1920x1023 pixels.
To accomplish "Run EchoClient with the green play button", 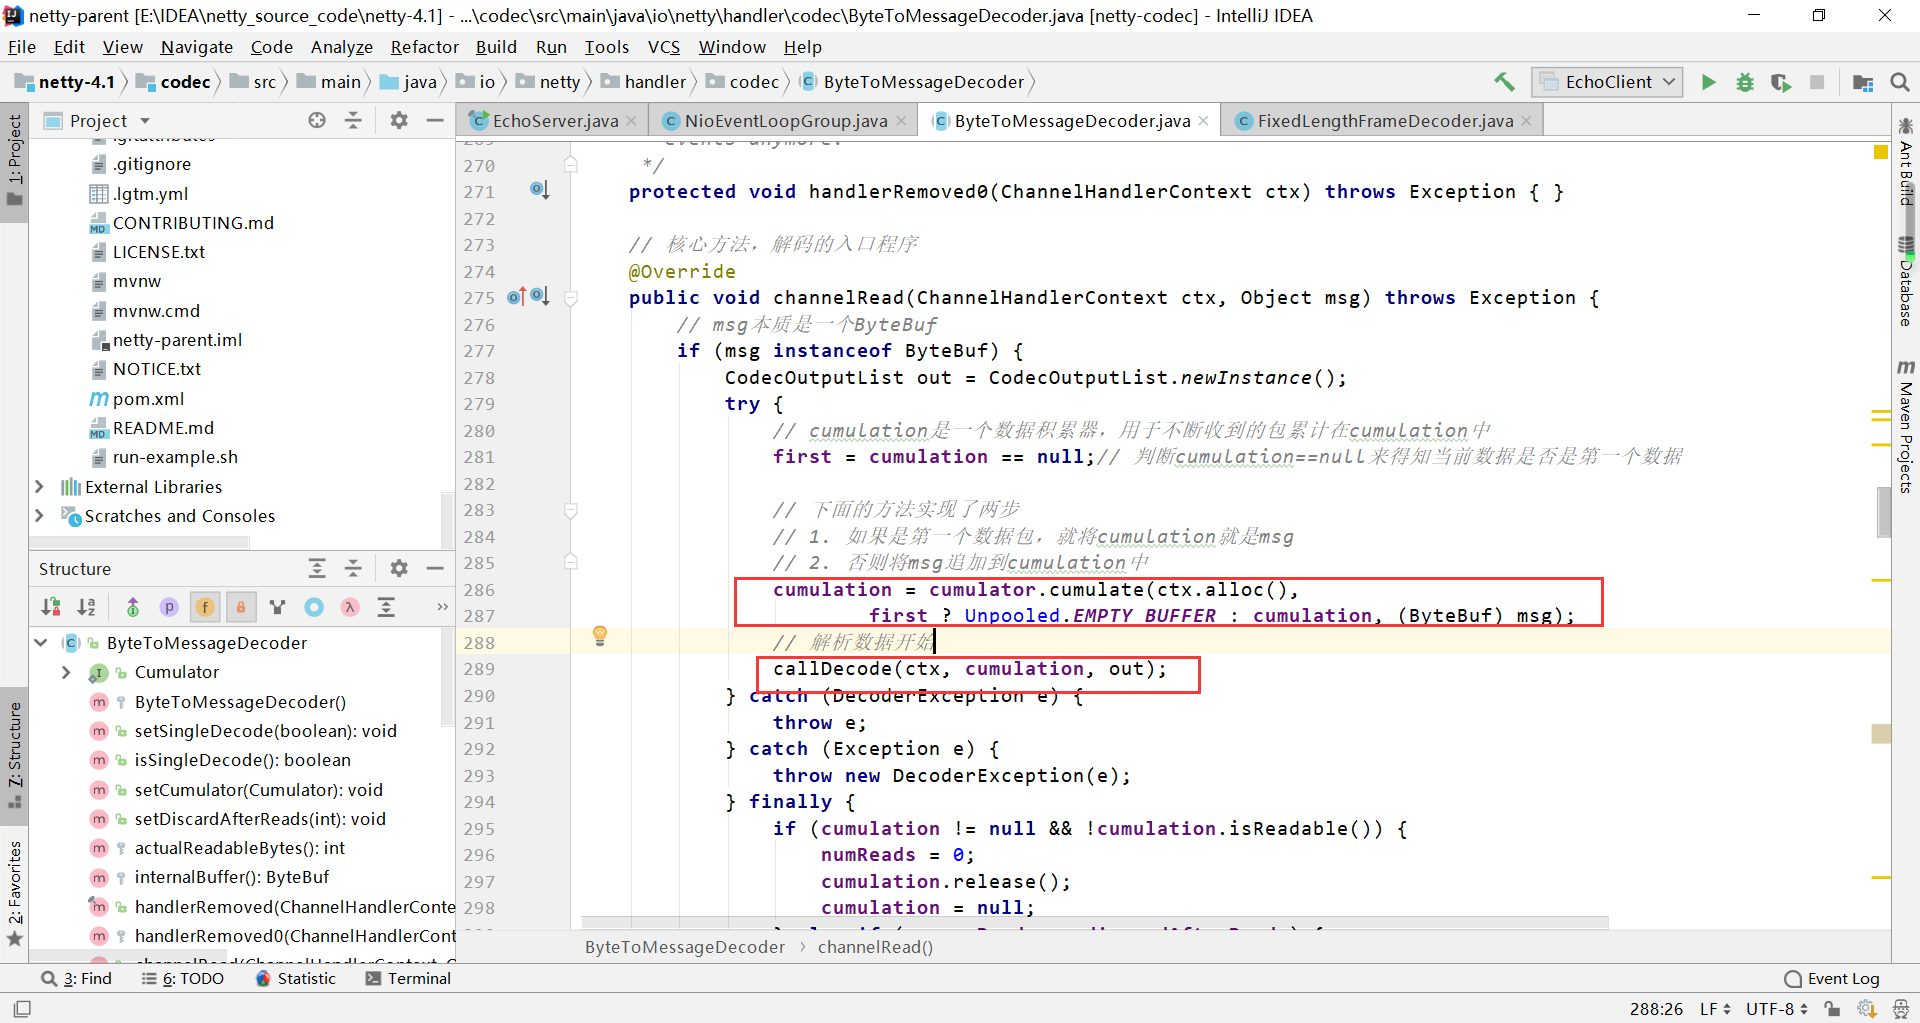I will coord(1708,82).
